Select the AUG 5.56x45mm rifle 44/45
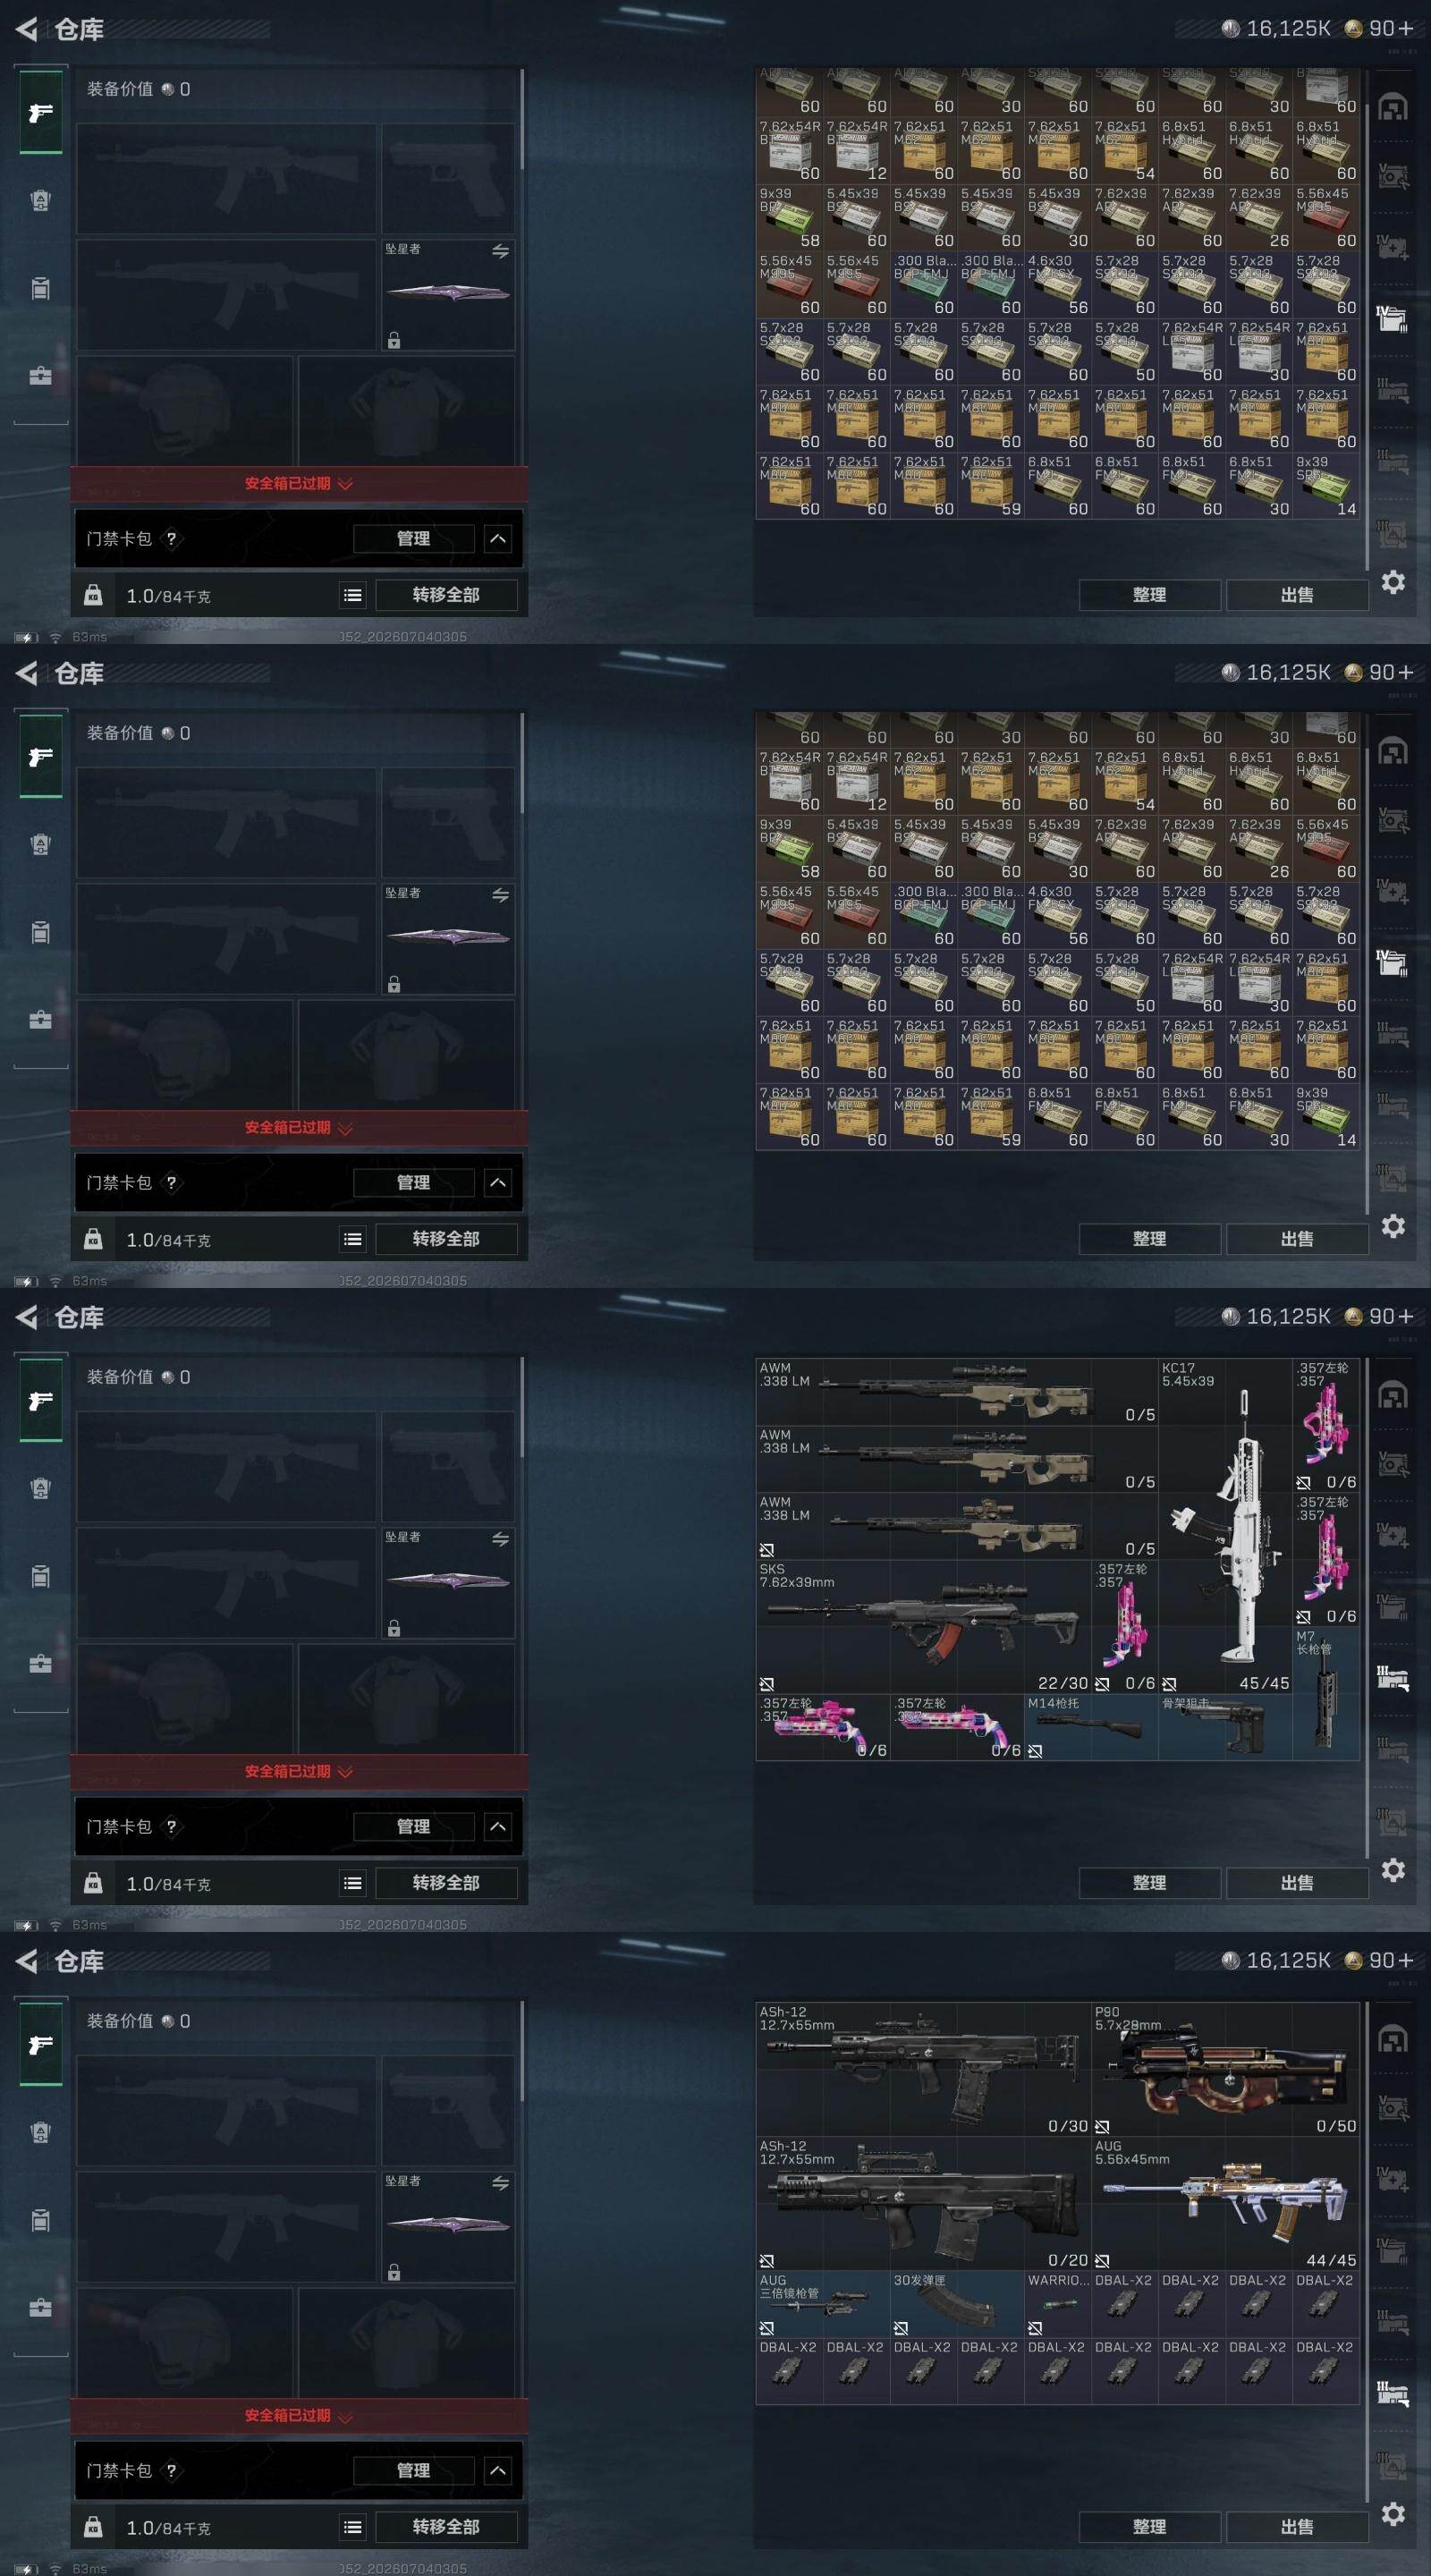 [1225, 2203]
